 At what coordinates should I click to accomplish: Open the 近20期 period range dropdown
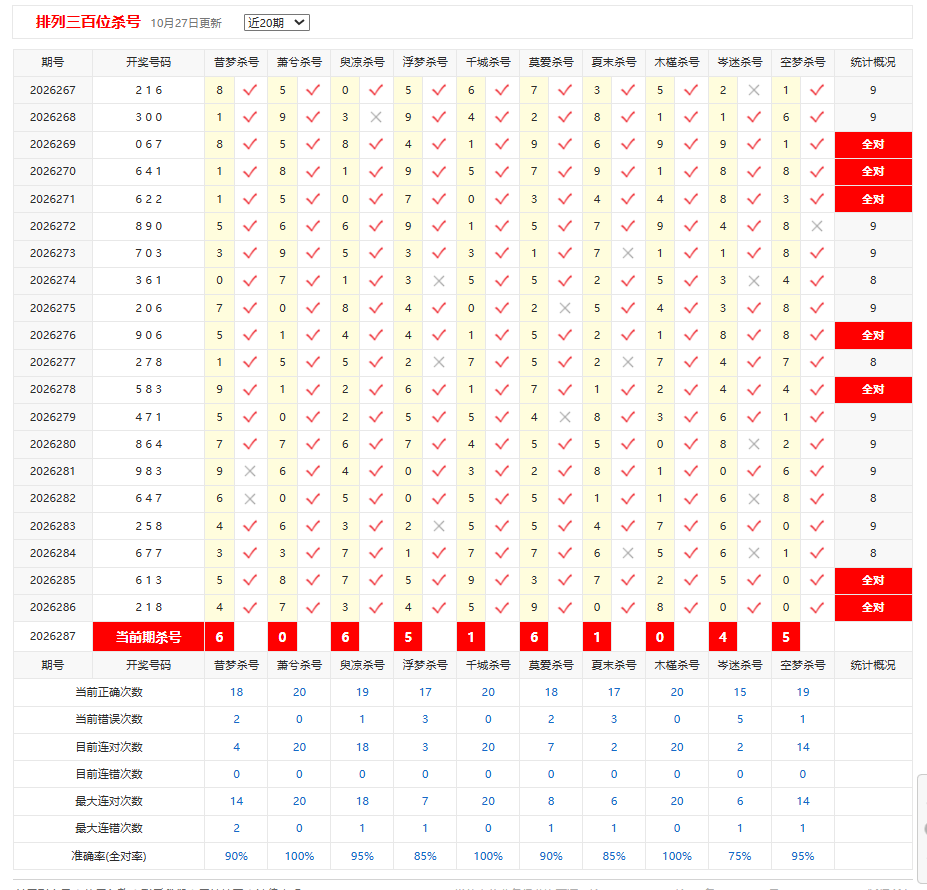pyautogui.click(x=277, y=22)
